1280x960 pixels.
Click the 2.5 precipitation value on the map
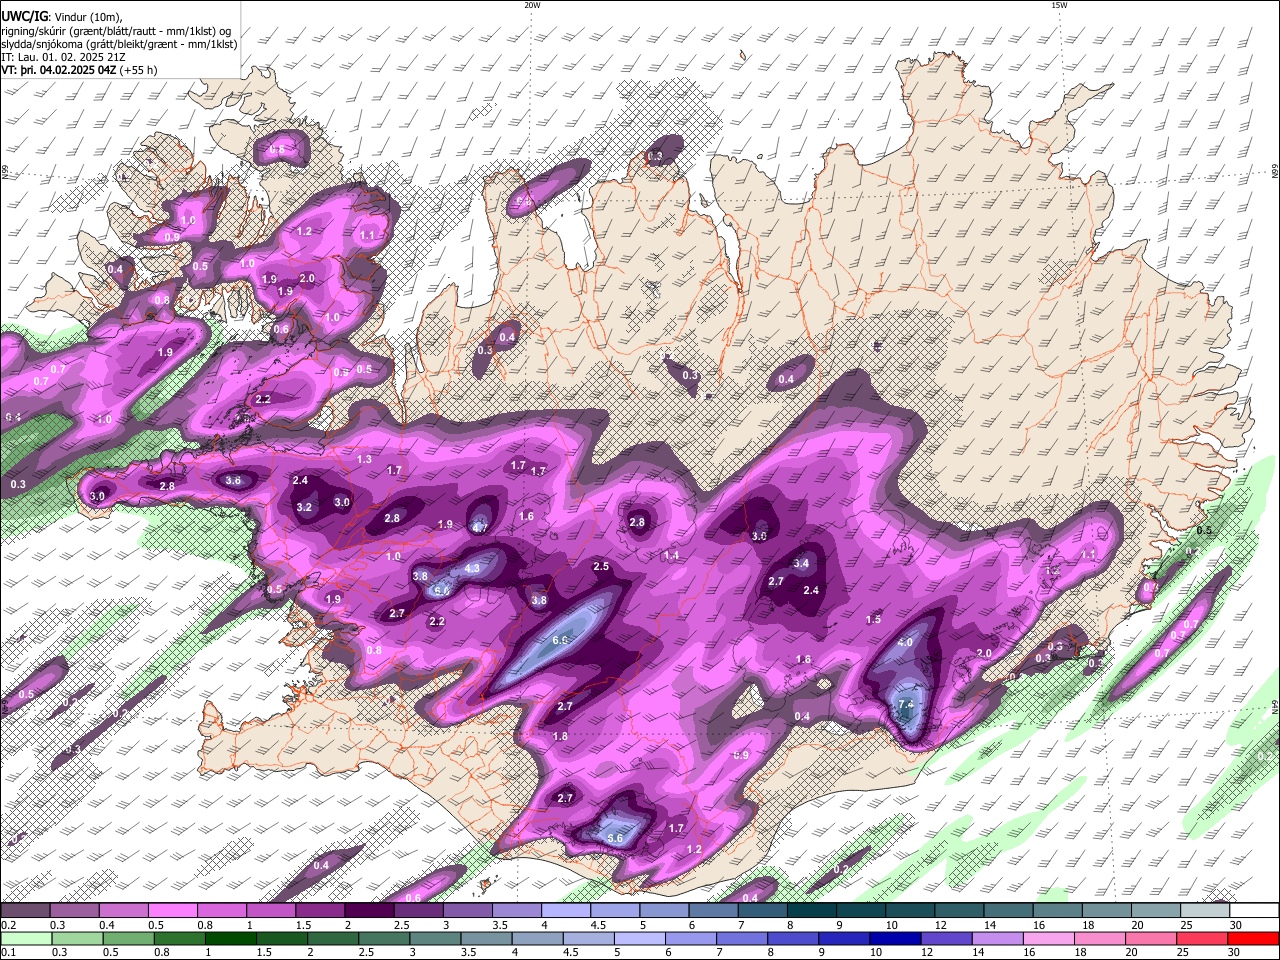click(x=601, y=567)
